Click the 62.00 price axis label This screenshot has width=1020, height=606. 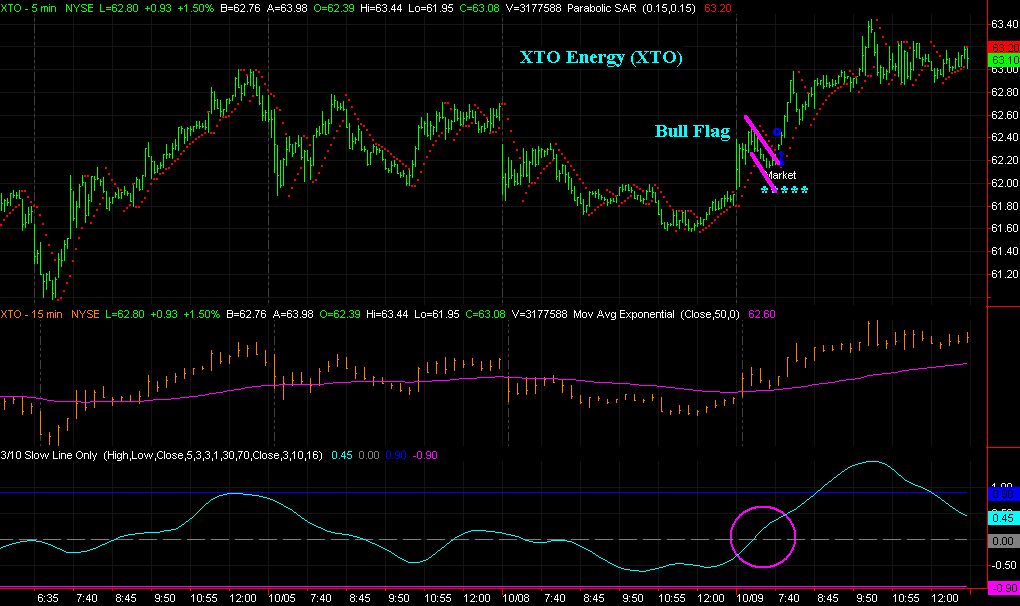1004,183
